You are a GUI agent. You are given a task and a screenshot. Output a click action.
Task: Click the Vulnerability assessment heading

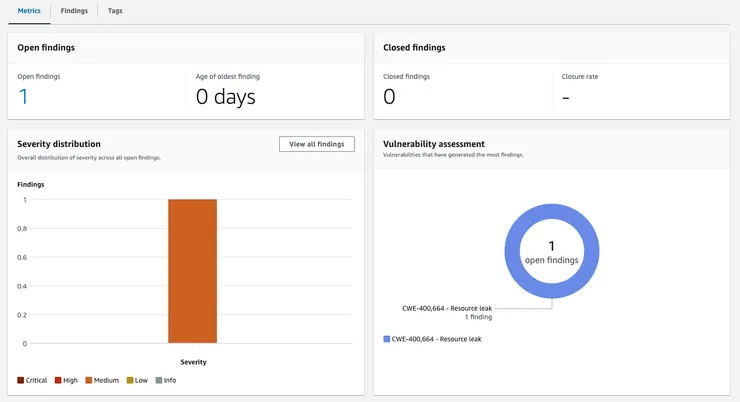tap(434, 144)
